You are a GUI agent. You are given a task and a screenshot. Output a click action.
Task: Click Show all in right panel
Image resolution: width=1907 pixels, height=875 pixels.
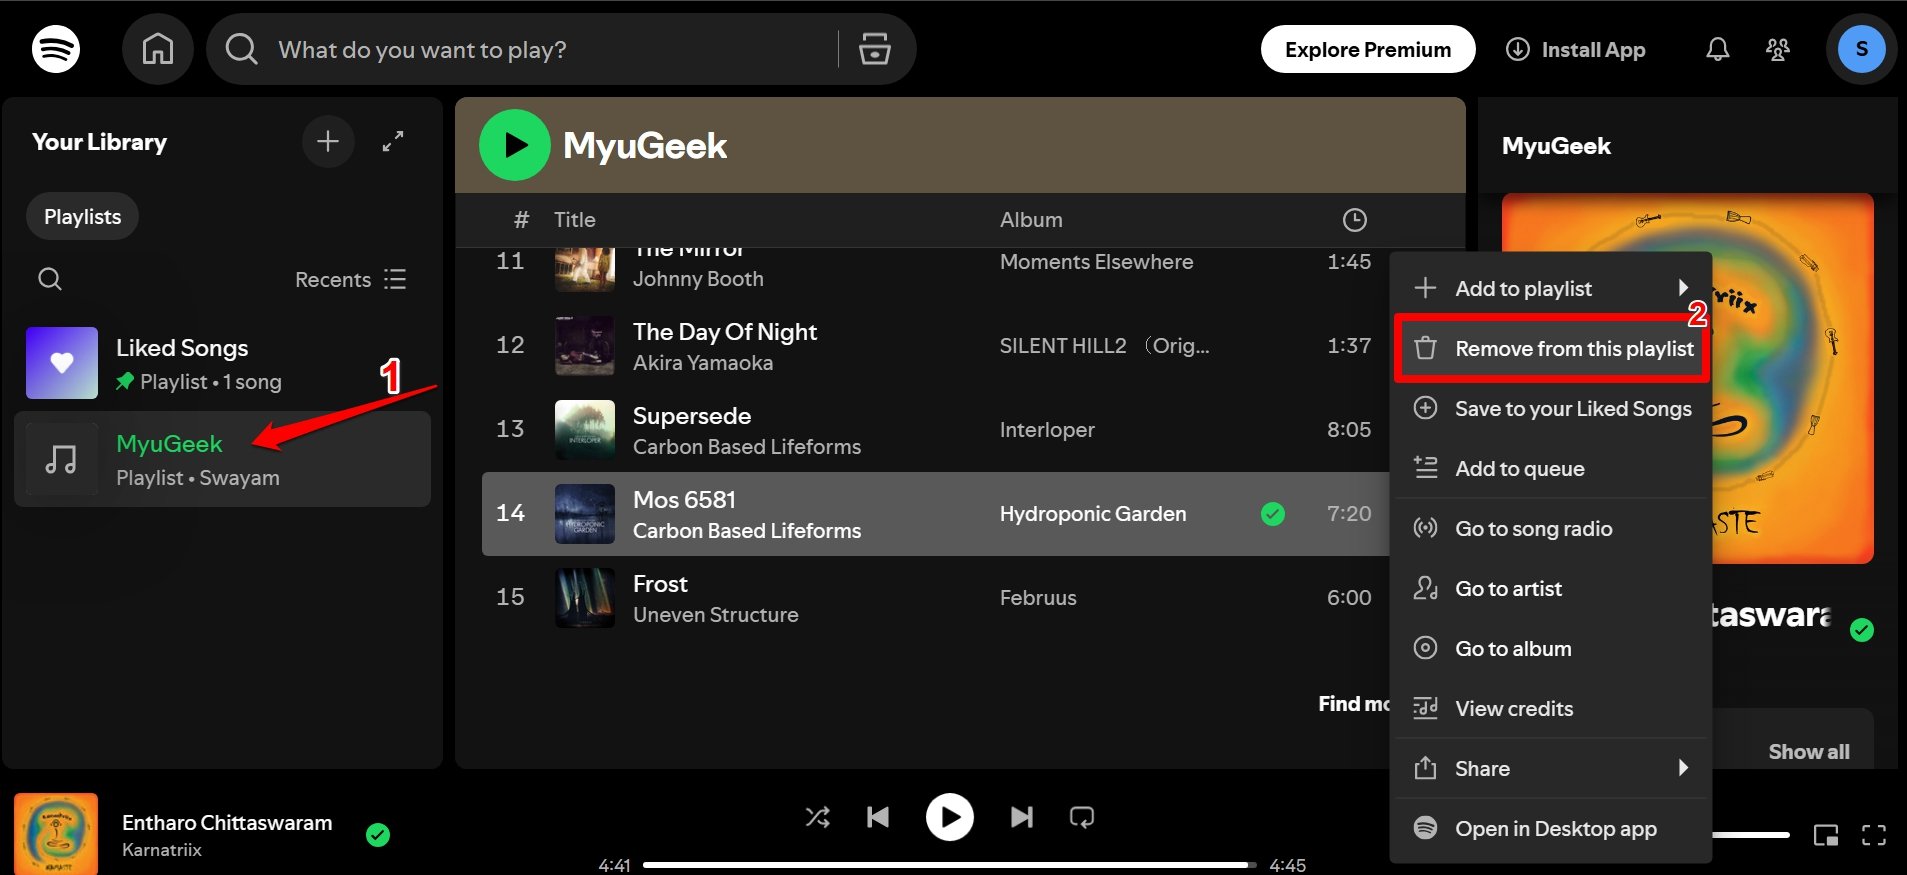1808,751
